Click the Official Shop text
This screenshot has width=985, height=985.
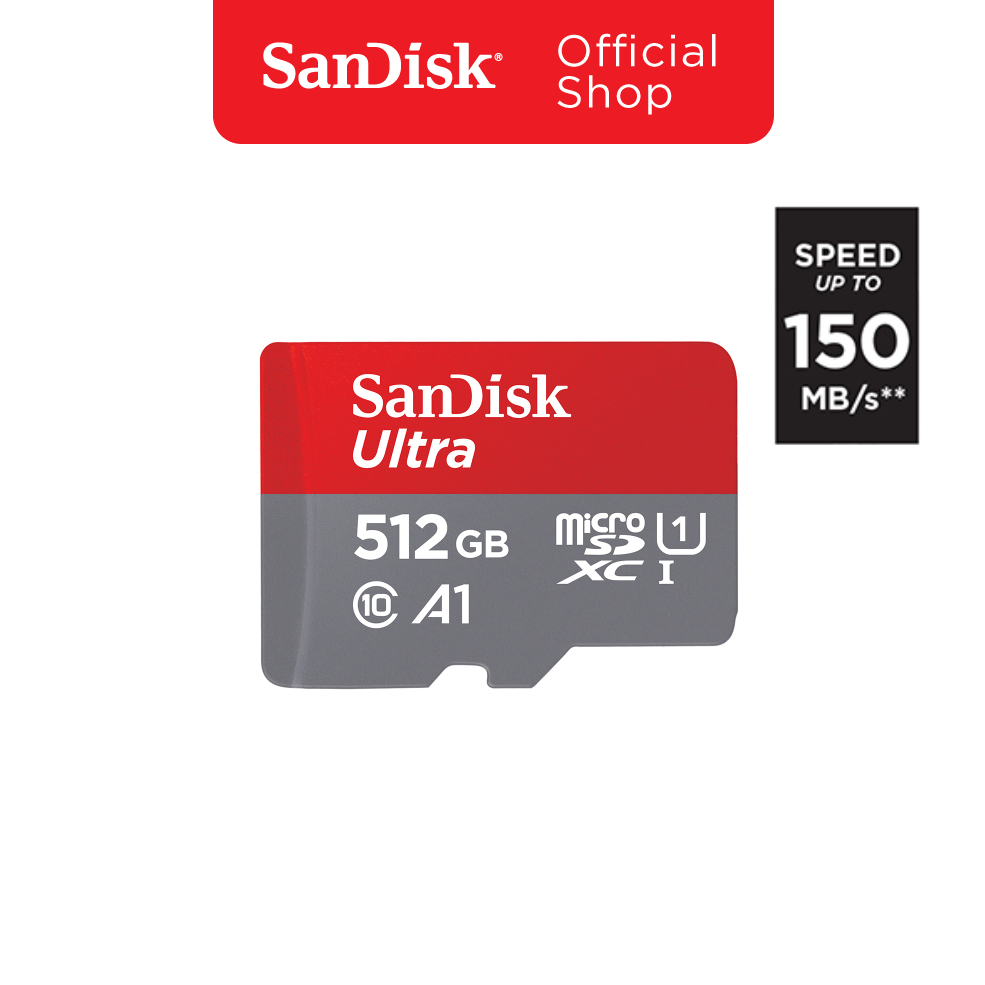pyautogui.click(x=637, y=72)
